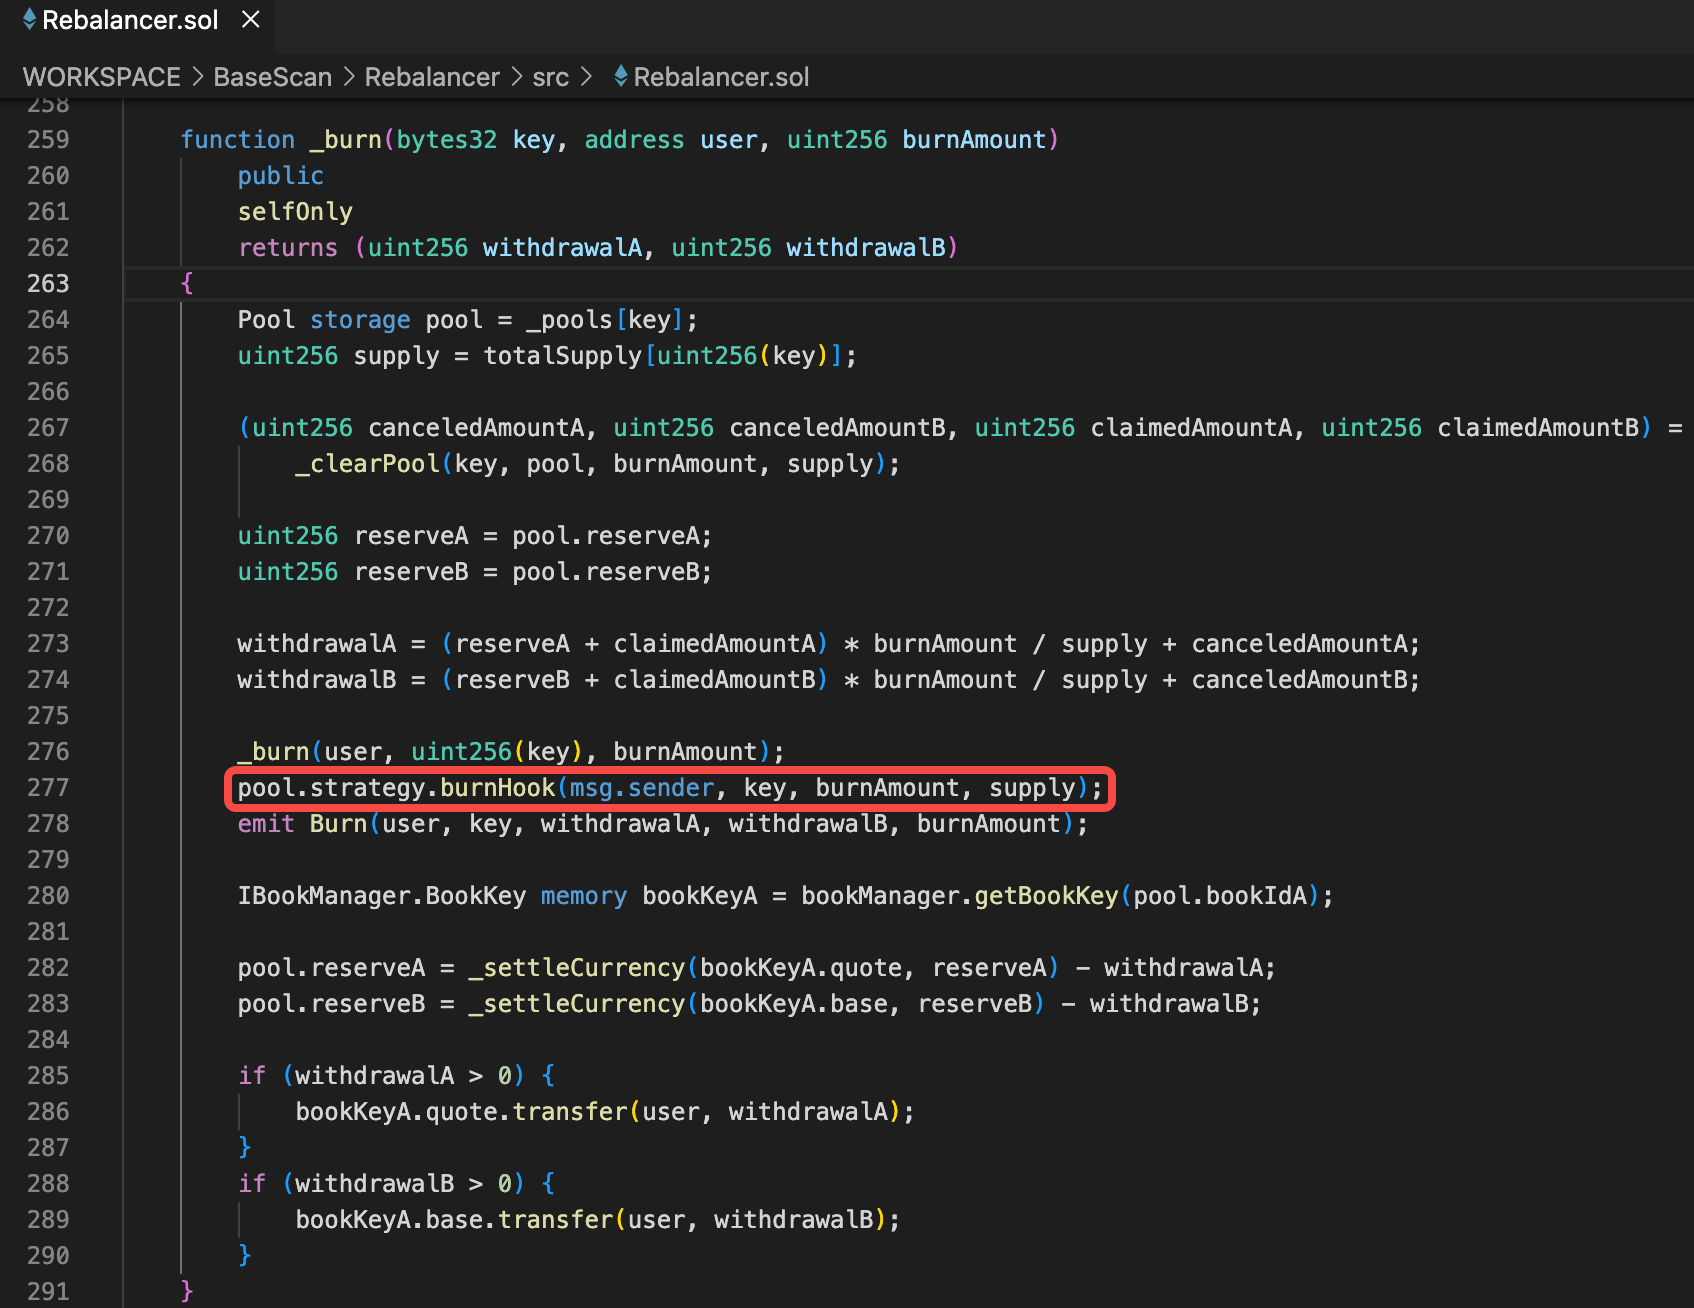The width and height of the screenshot is (1694, 1308).
Task: Click emit keyword on line 278
Action: point(266,824)
